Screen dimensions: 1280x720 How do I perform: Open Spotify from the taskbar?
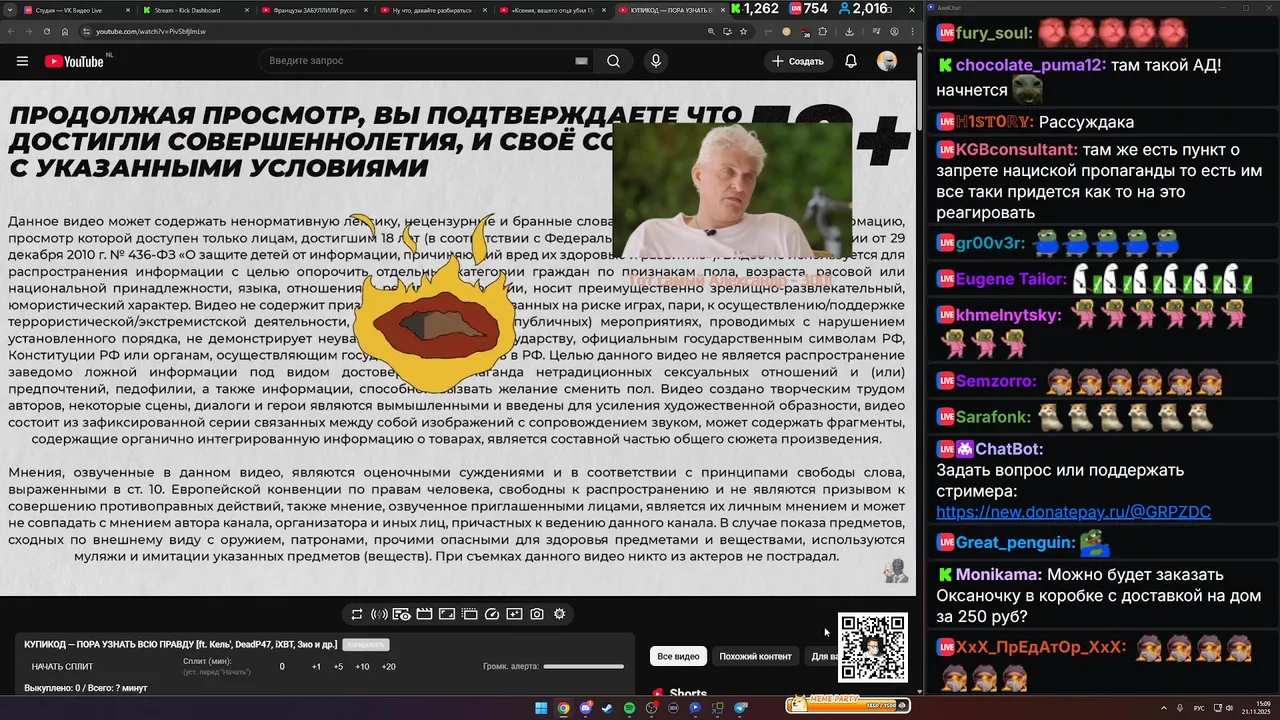coord(630,708)
